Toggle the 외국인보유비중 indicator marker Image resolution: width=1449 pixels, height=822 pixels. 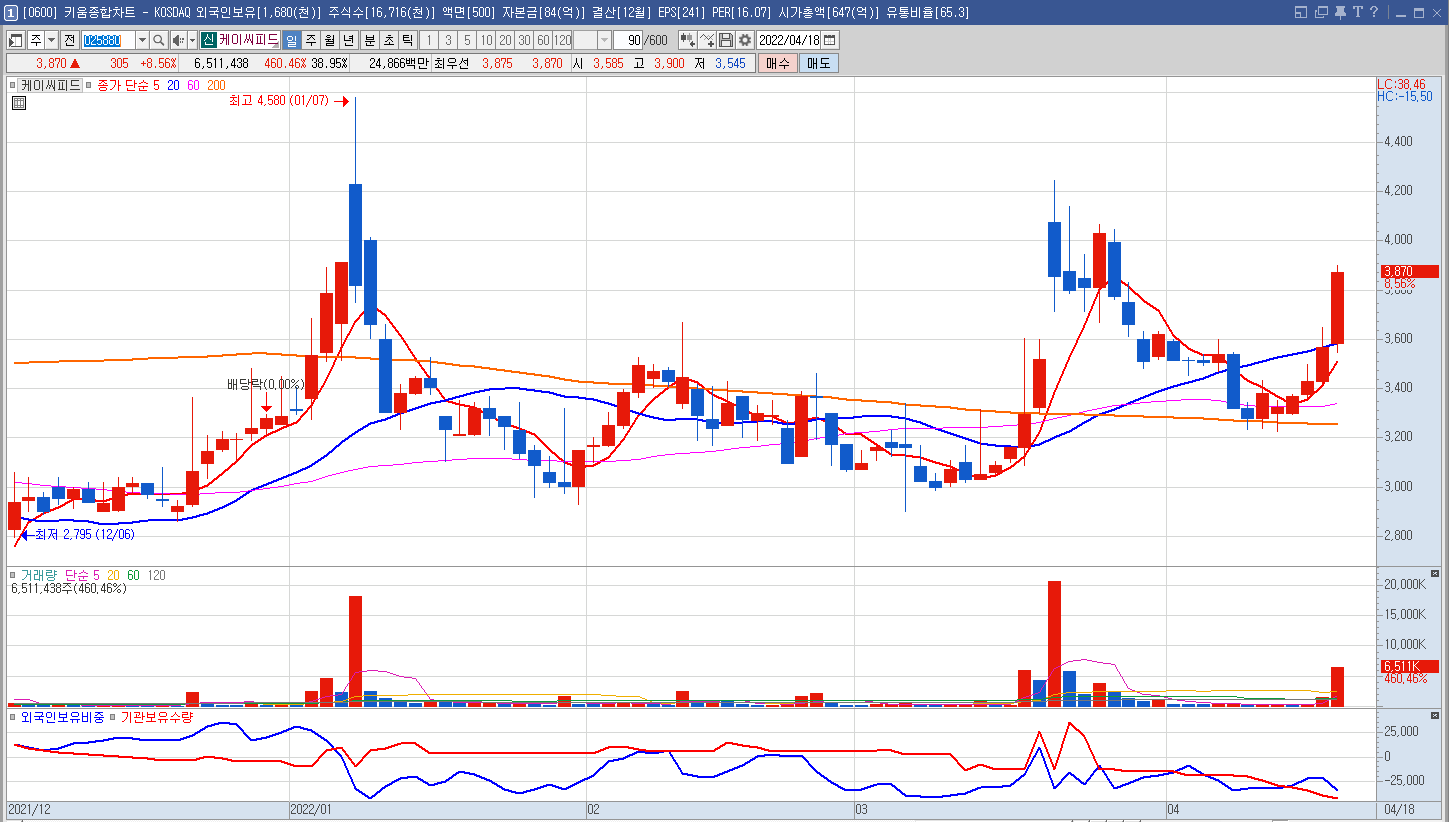(x=14, y=717)
